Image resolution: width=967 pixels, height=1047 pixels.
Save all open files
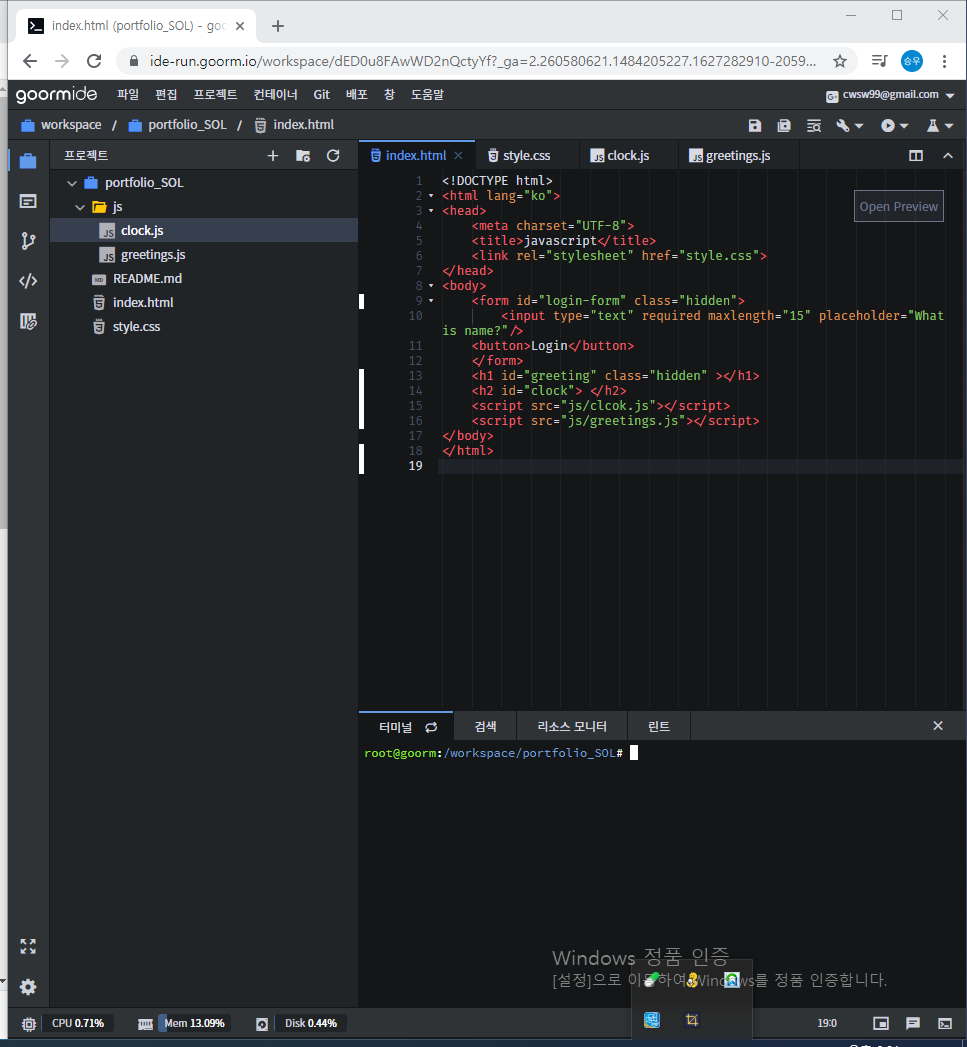784,126
